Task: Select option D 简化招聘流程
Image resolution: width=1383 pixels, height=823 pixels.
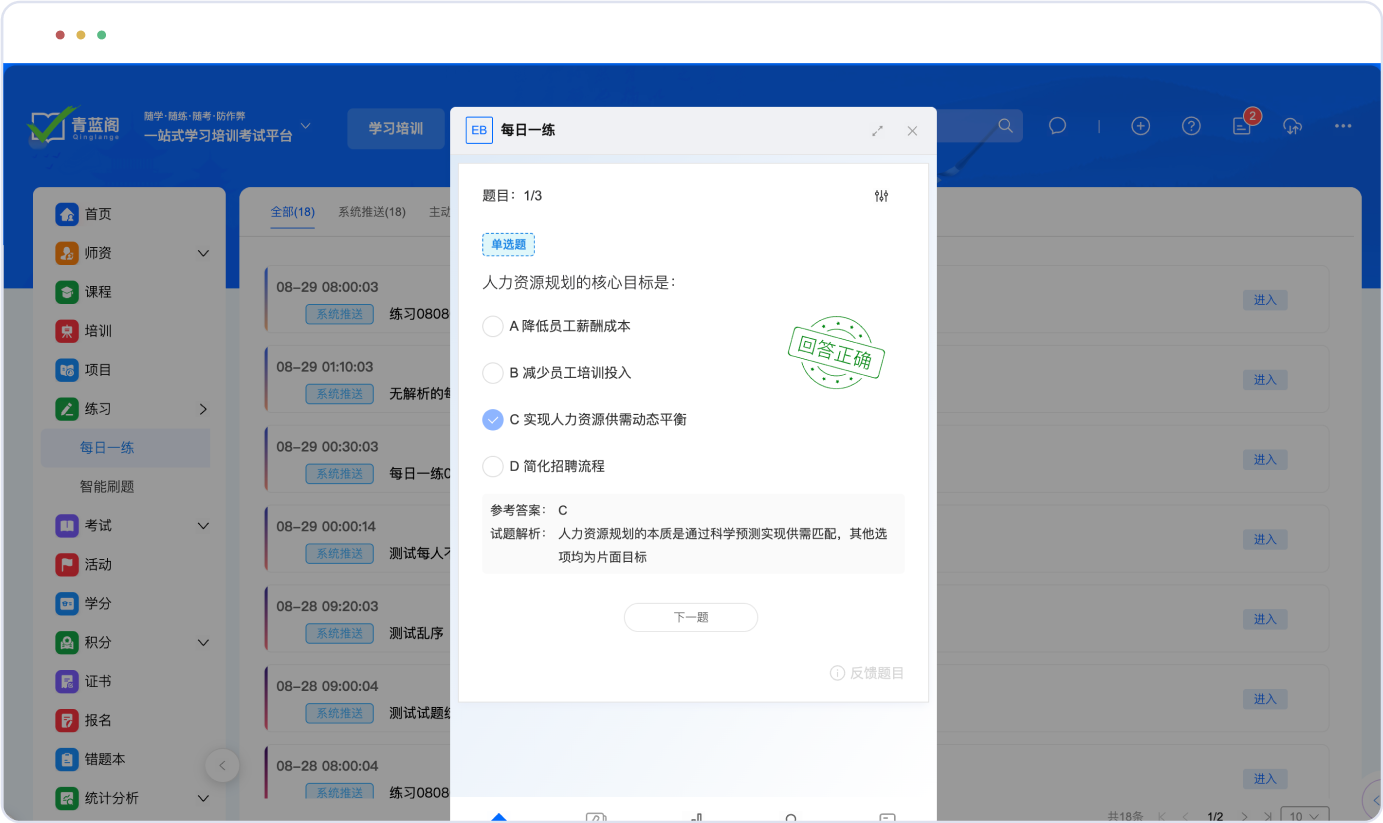Action: point(493,466)
